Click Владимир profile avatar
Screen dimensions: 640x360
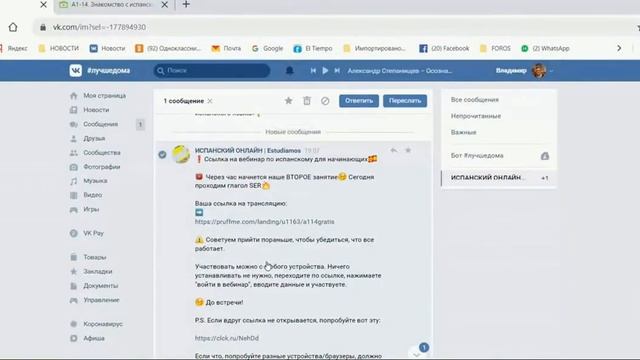[539, 71]
